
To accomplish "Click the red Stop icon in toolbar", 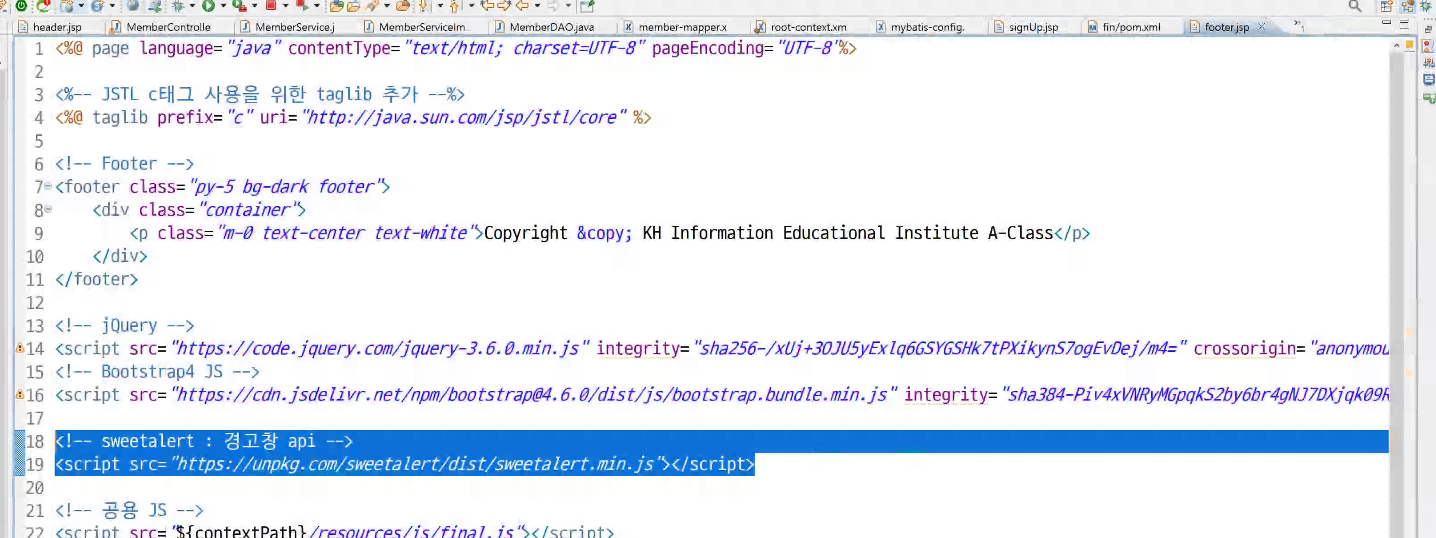I will pyautogui.click(x=271, y=6).
